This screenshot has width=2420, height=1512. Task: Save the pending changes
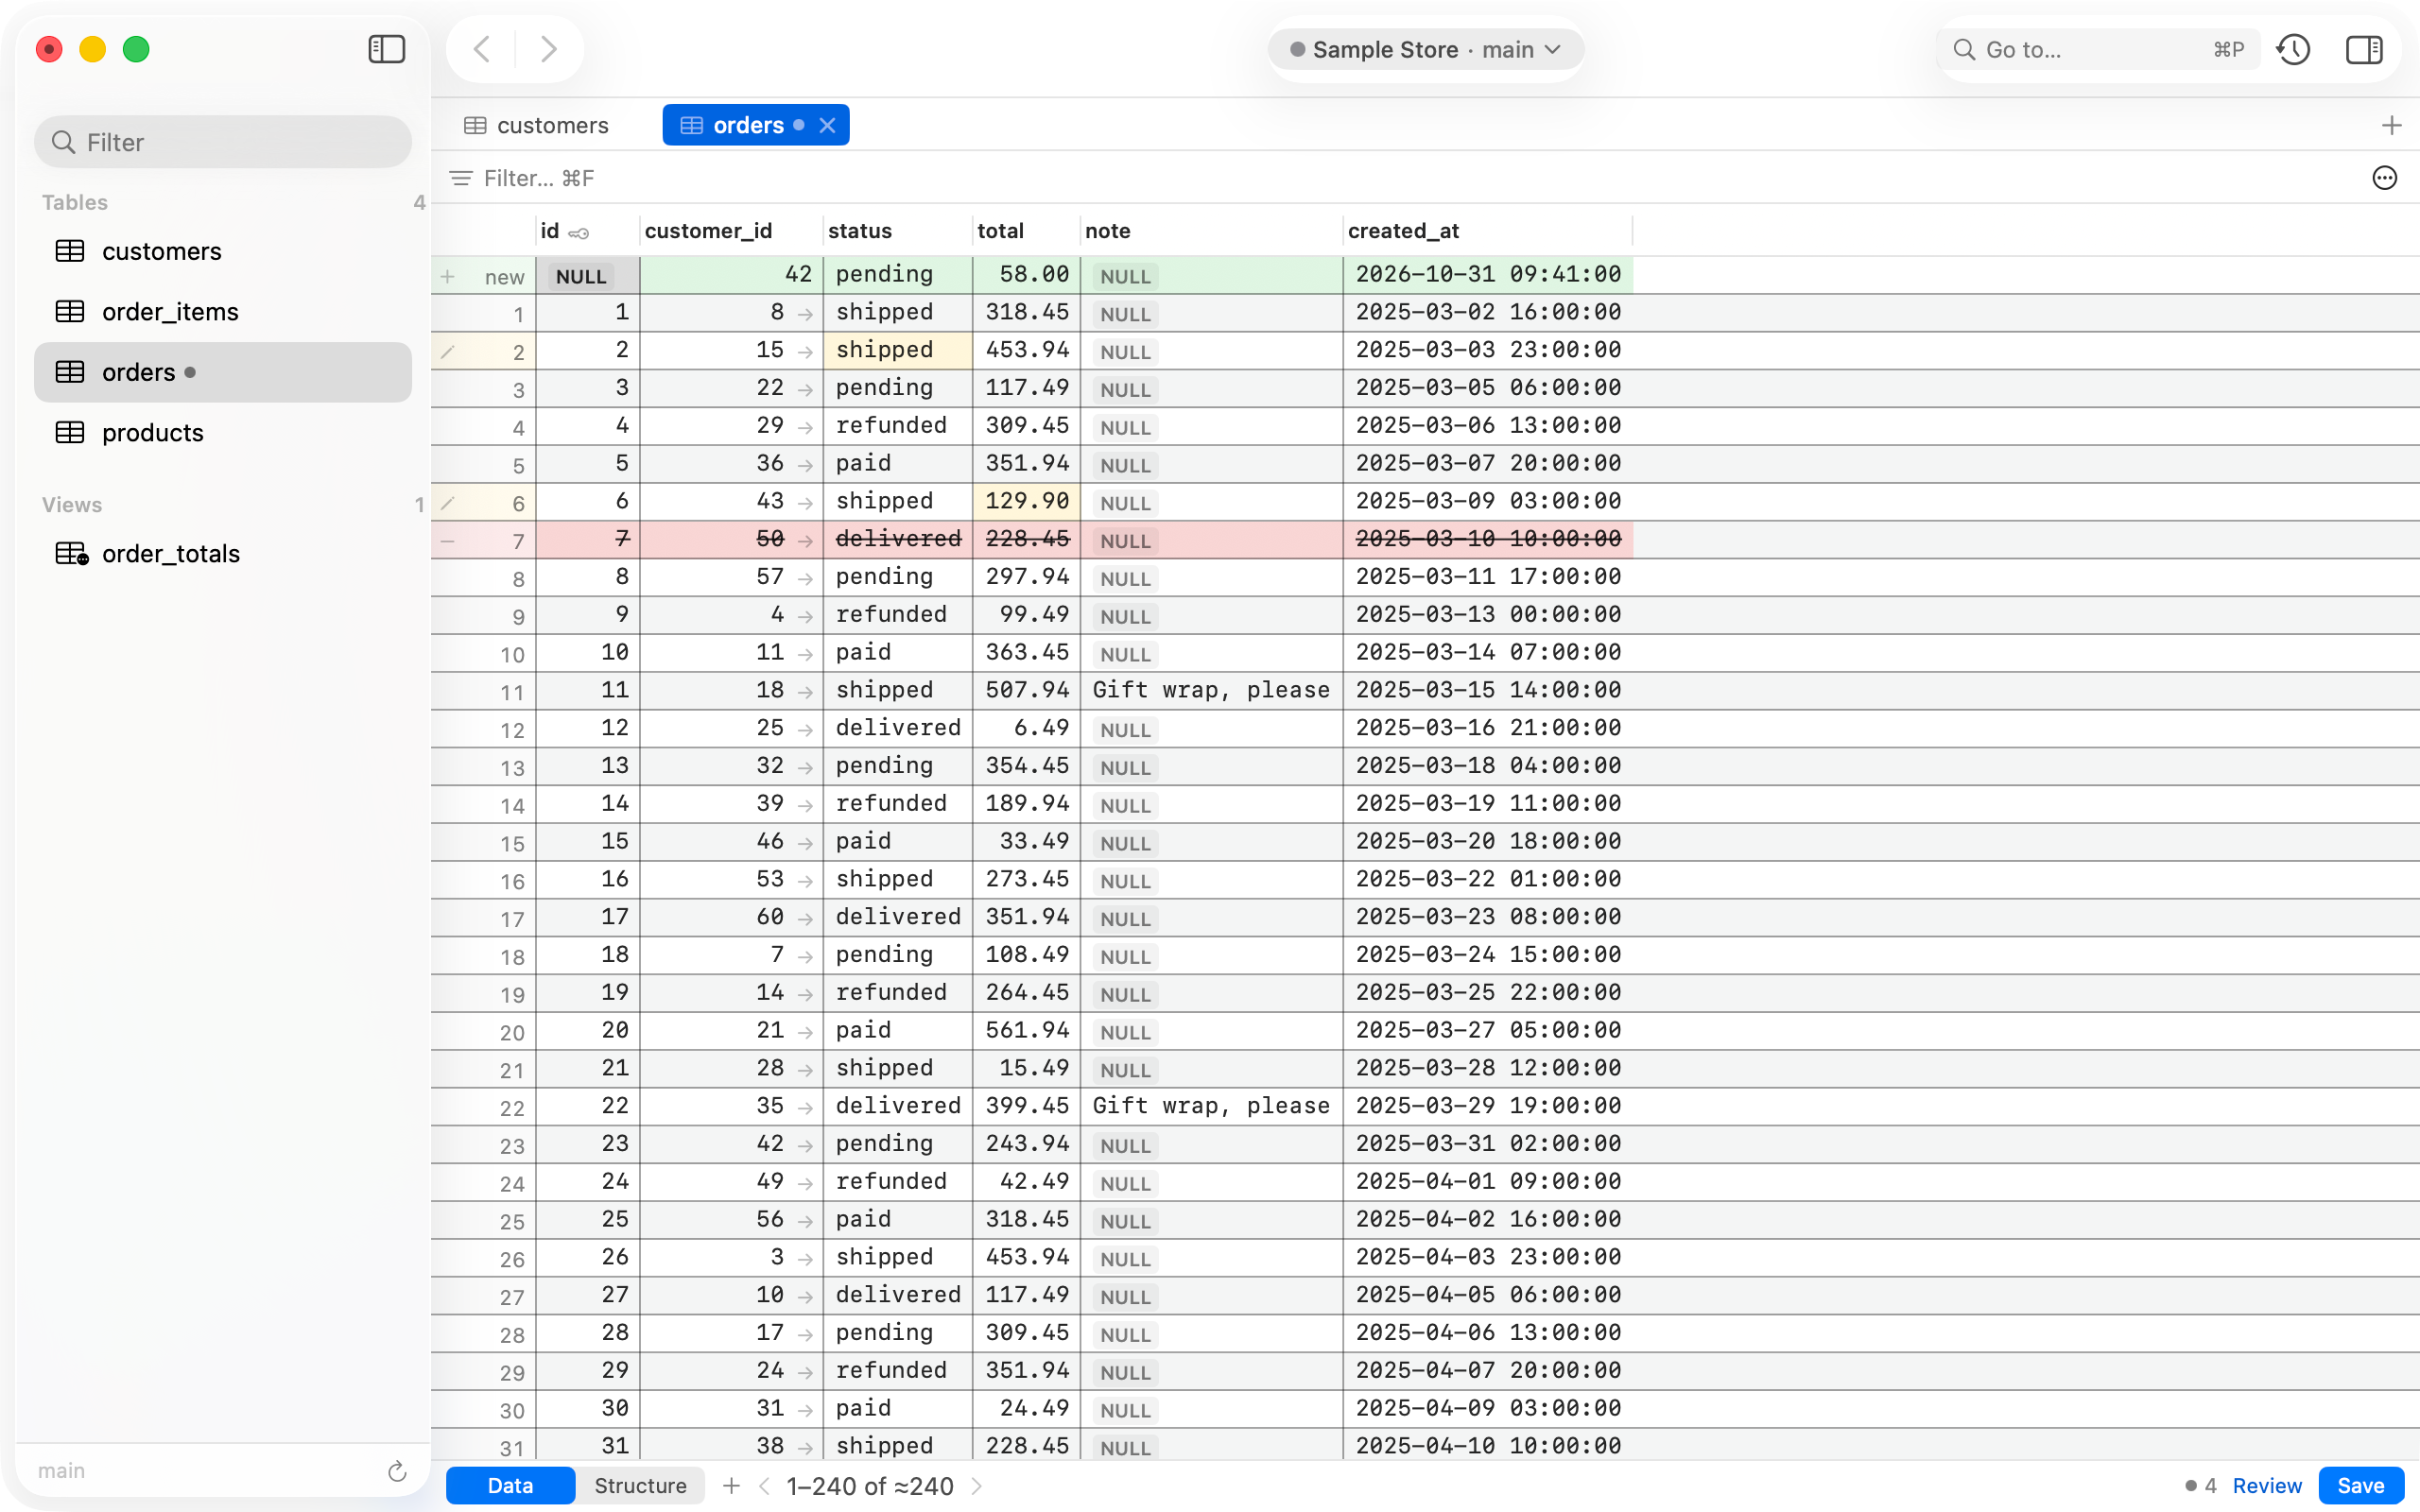click(x=2360, y=1486)
